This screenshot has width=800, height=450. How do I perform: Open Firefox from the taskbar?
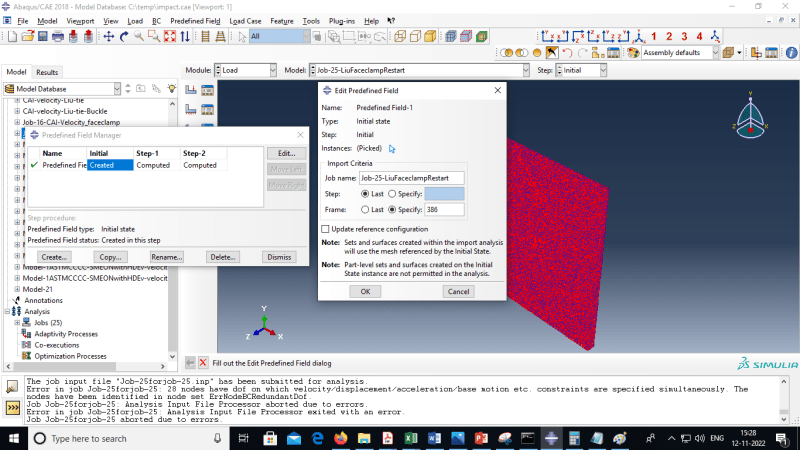tap(340, 438)
